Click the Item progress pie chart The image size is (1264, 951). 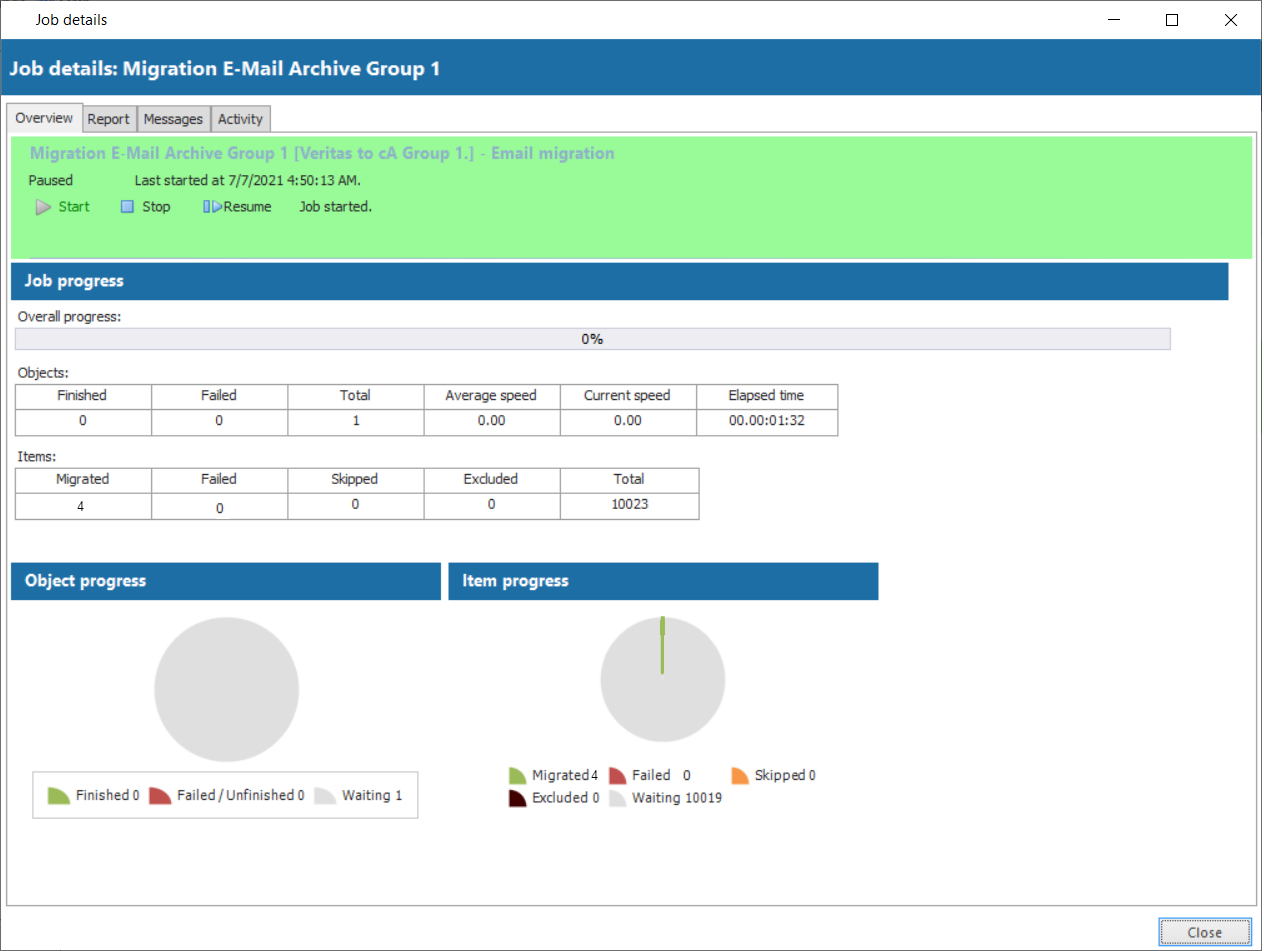662,681
